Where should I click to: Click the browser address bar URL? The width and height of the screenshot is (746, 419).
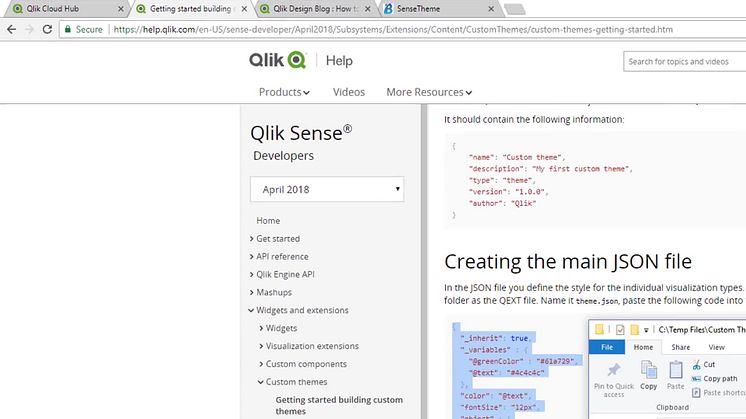(x=393, y=29)
